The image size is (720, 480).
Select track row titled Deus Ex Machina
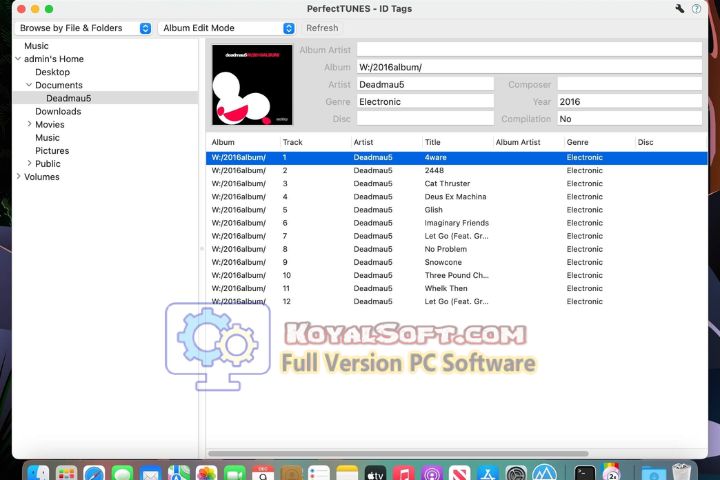[x=456, y=197]
